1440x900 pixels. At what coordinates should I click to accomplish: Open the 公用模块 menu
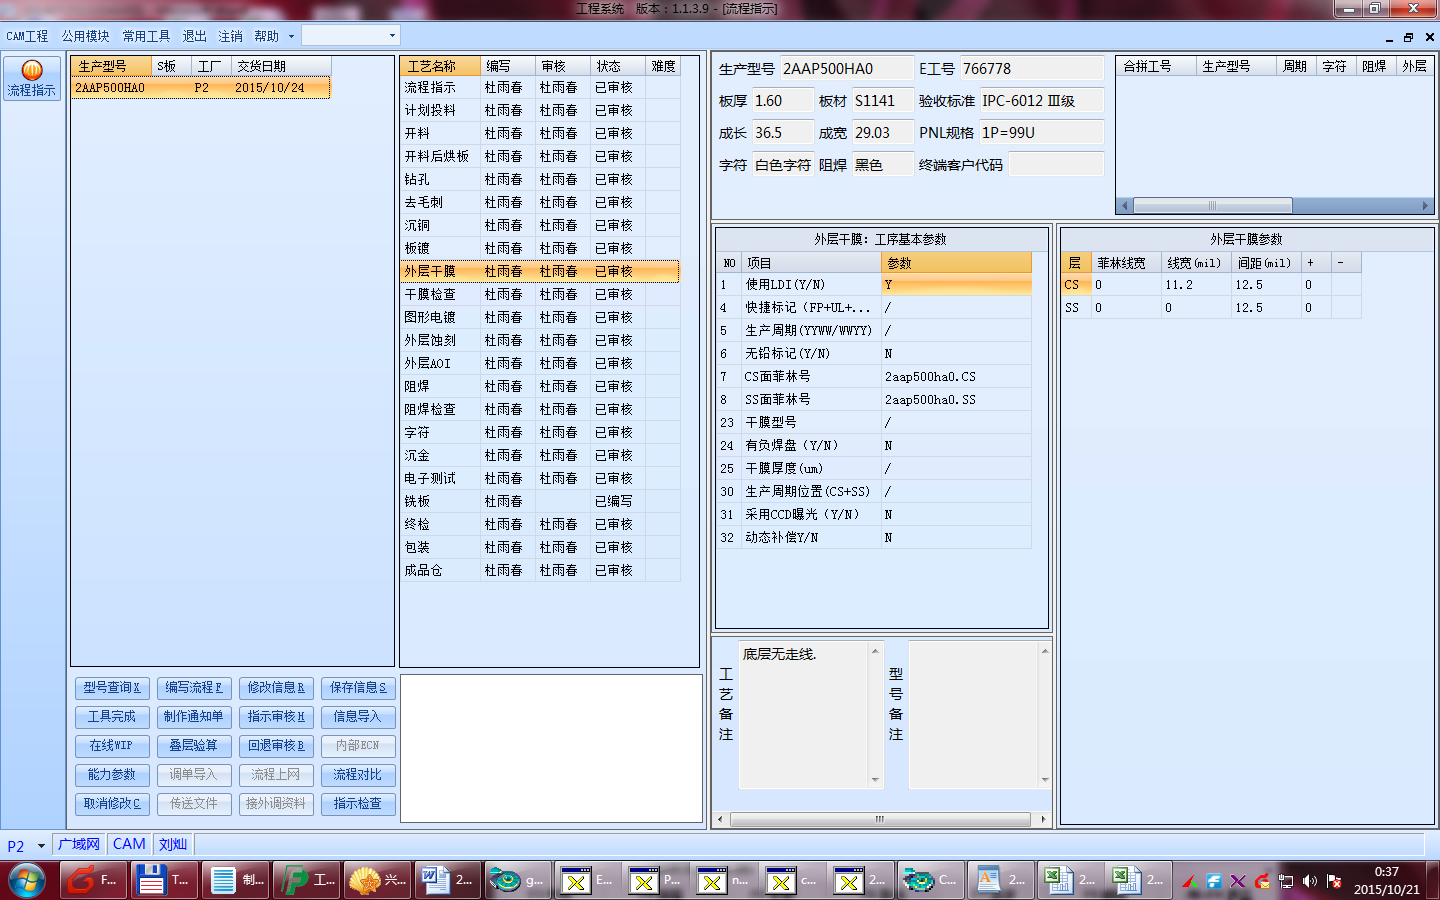85,36
